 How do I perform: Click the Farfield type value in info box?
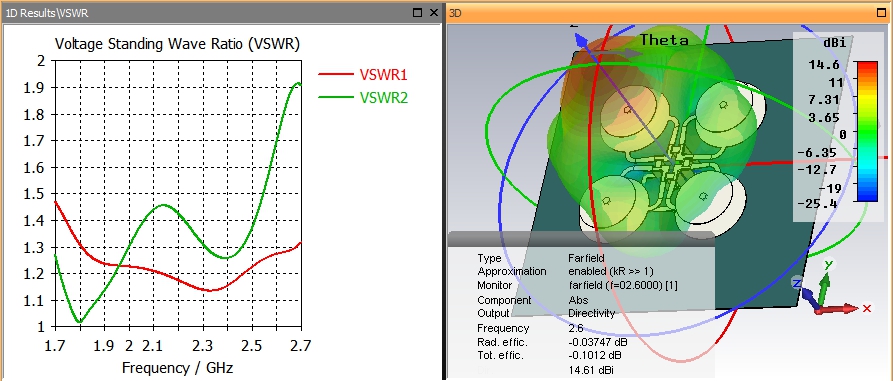click(x=586, y=259)
